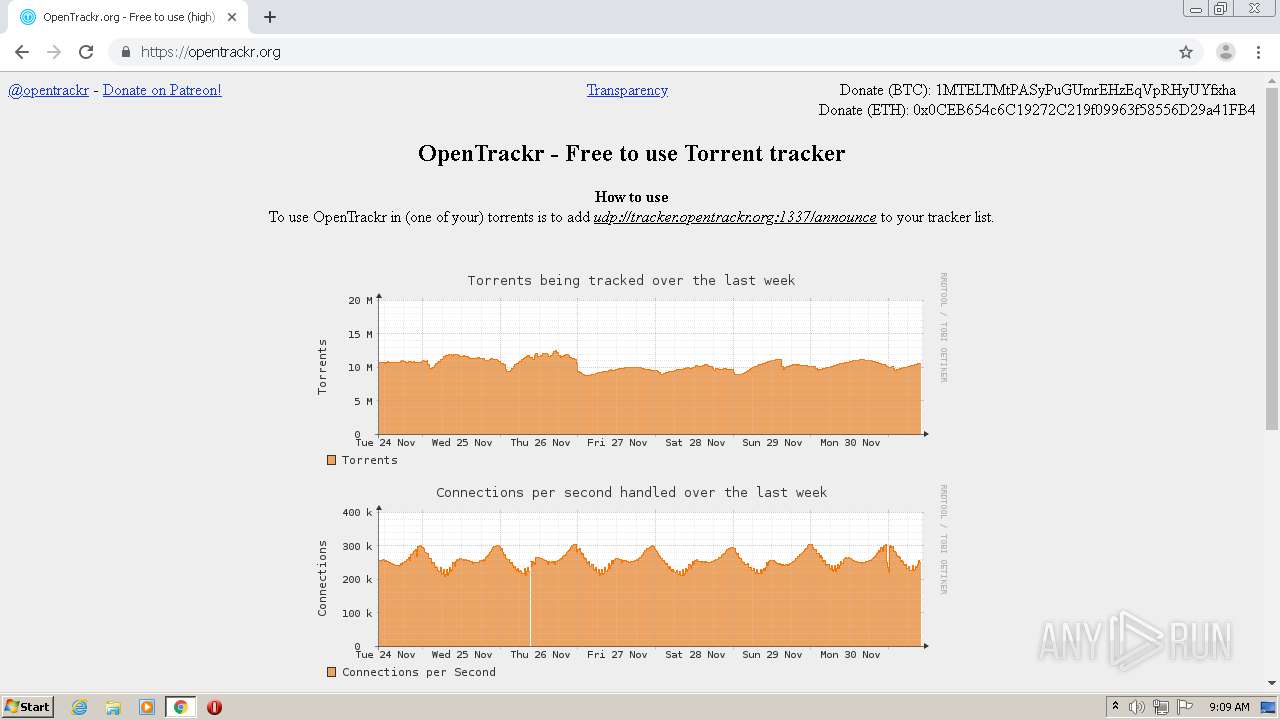Go forward to the next page
Image resolution: width=1280 pixels, height=720 pixels.
(54, 52)
